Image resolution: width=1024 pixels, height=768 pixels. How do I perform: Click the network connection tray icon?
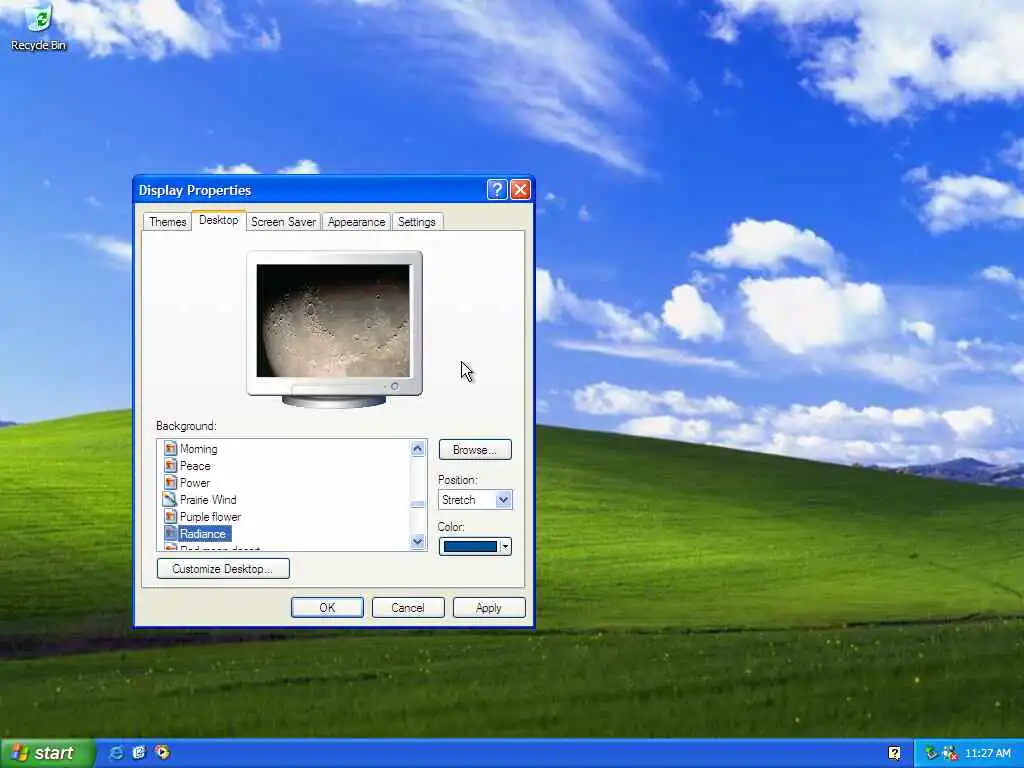(950, 753)
